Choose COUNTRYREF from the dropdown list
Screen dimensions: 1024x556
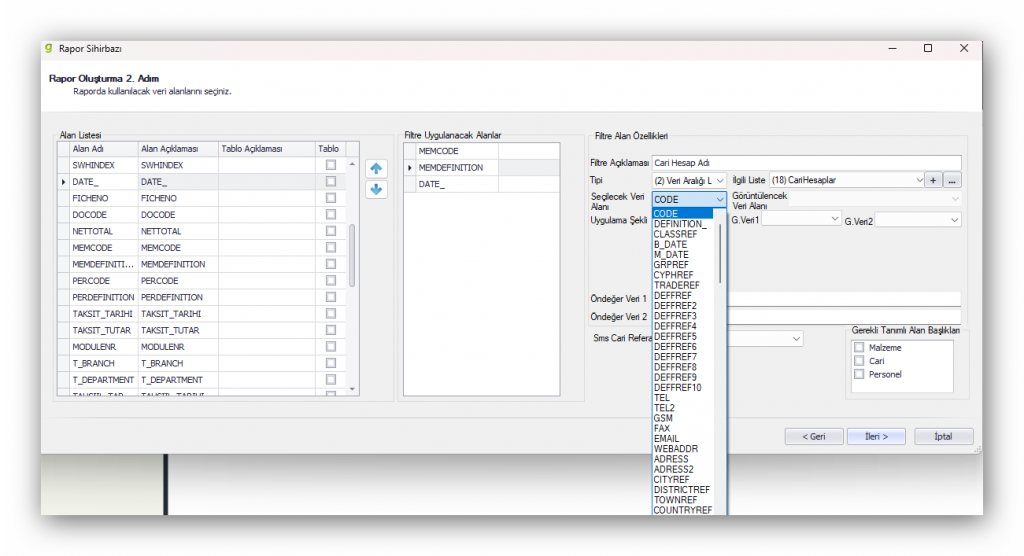[682, 510]
